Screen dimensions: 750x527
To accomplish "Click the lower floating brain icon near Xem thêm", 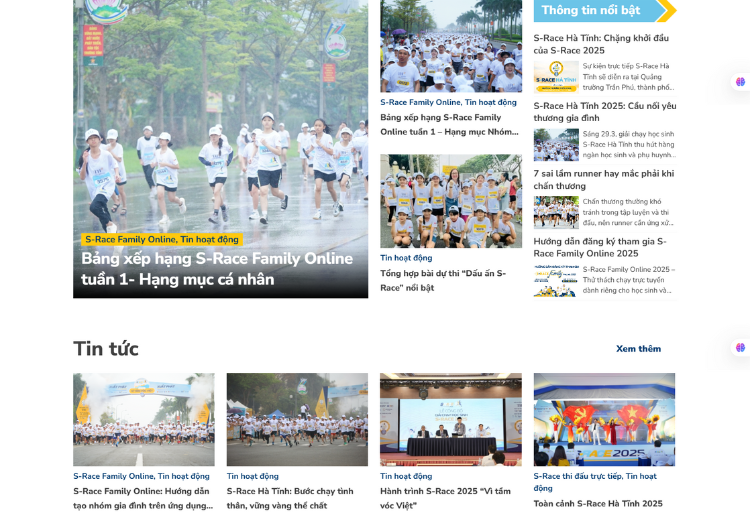I will 740,348.
